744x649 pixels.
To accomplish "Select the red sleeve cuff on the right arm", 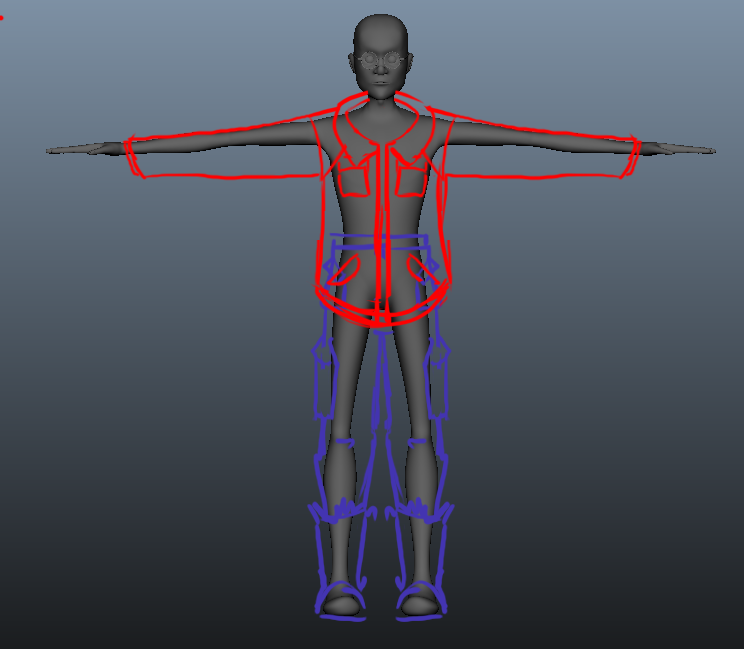I will (x=630, y=158).
